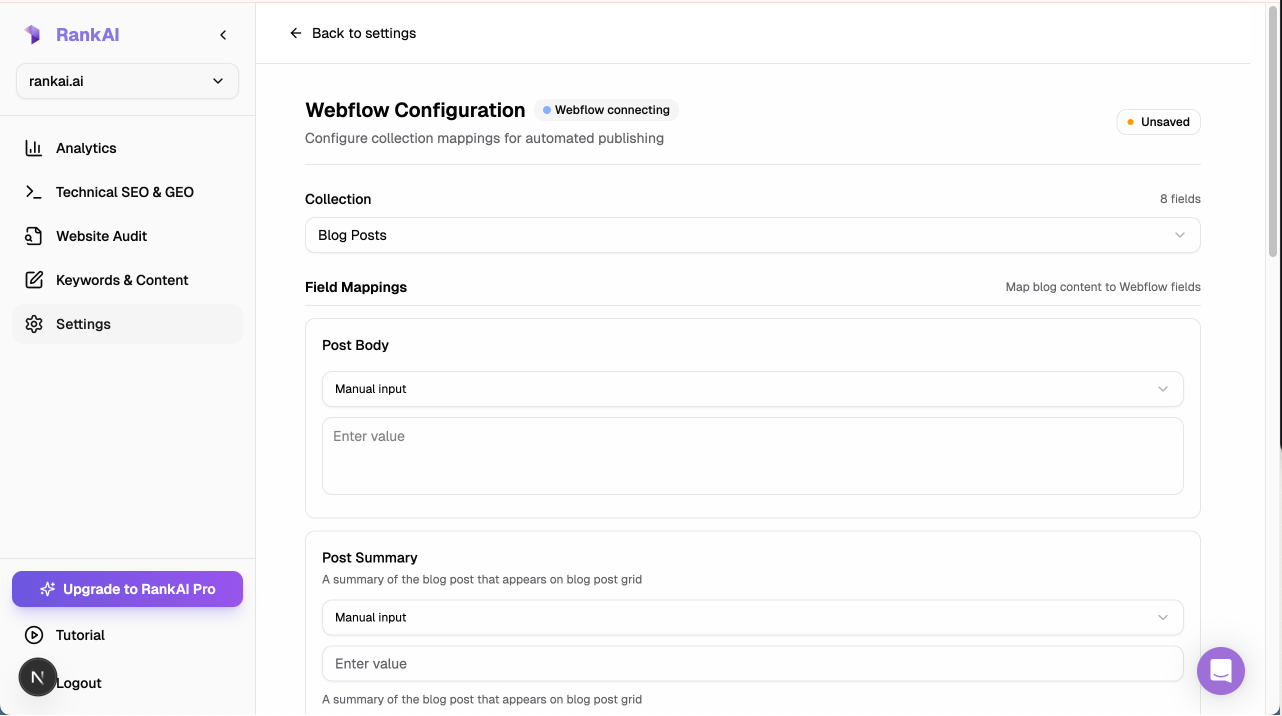Select the Analytics icon in sidebar
Image resolution: width=1282 pixels, height=716 pixels.
33,147
